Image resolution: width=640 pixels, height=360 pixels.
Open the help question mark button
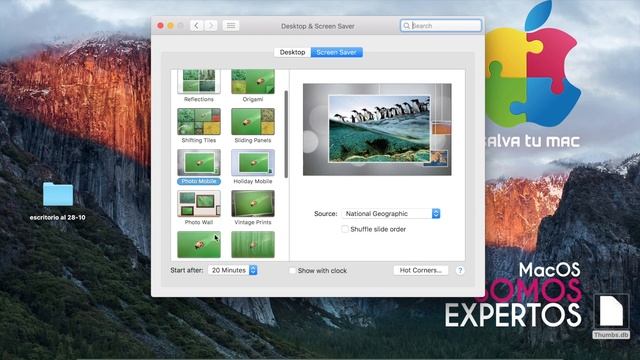(460, 270)
